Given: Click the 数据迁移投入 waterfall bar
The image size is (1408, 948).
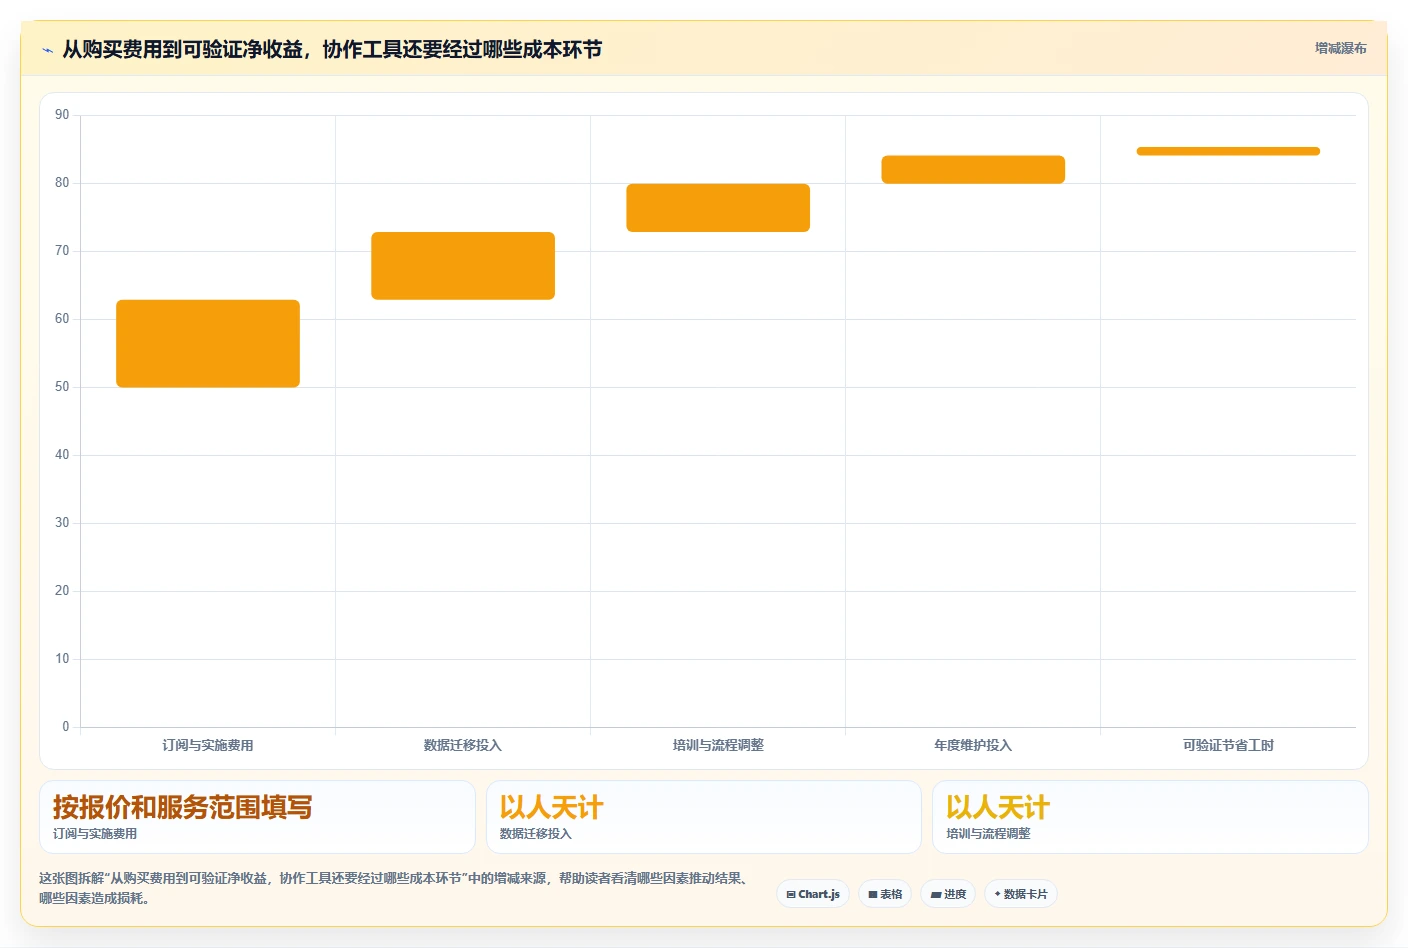Looking at the screenshot, I should [463, 266].
